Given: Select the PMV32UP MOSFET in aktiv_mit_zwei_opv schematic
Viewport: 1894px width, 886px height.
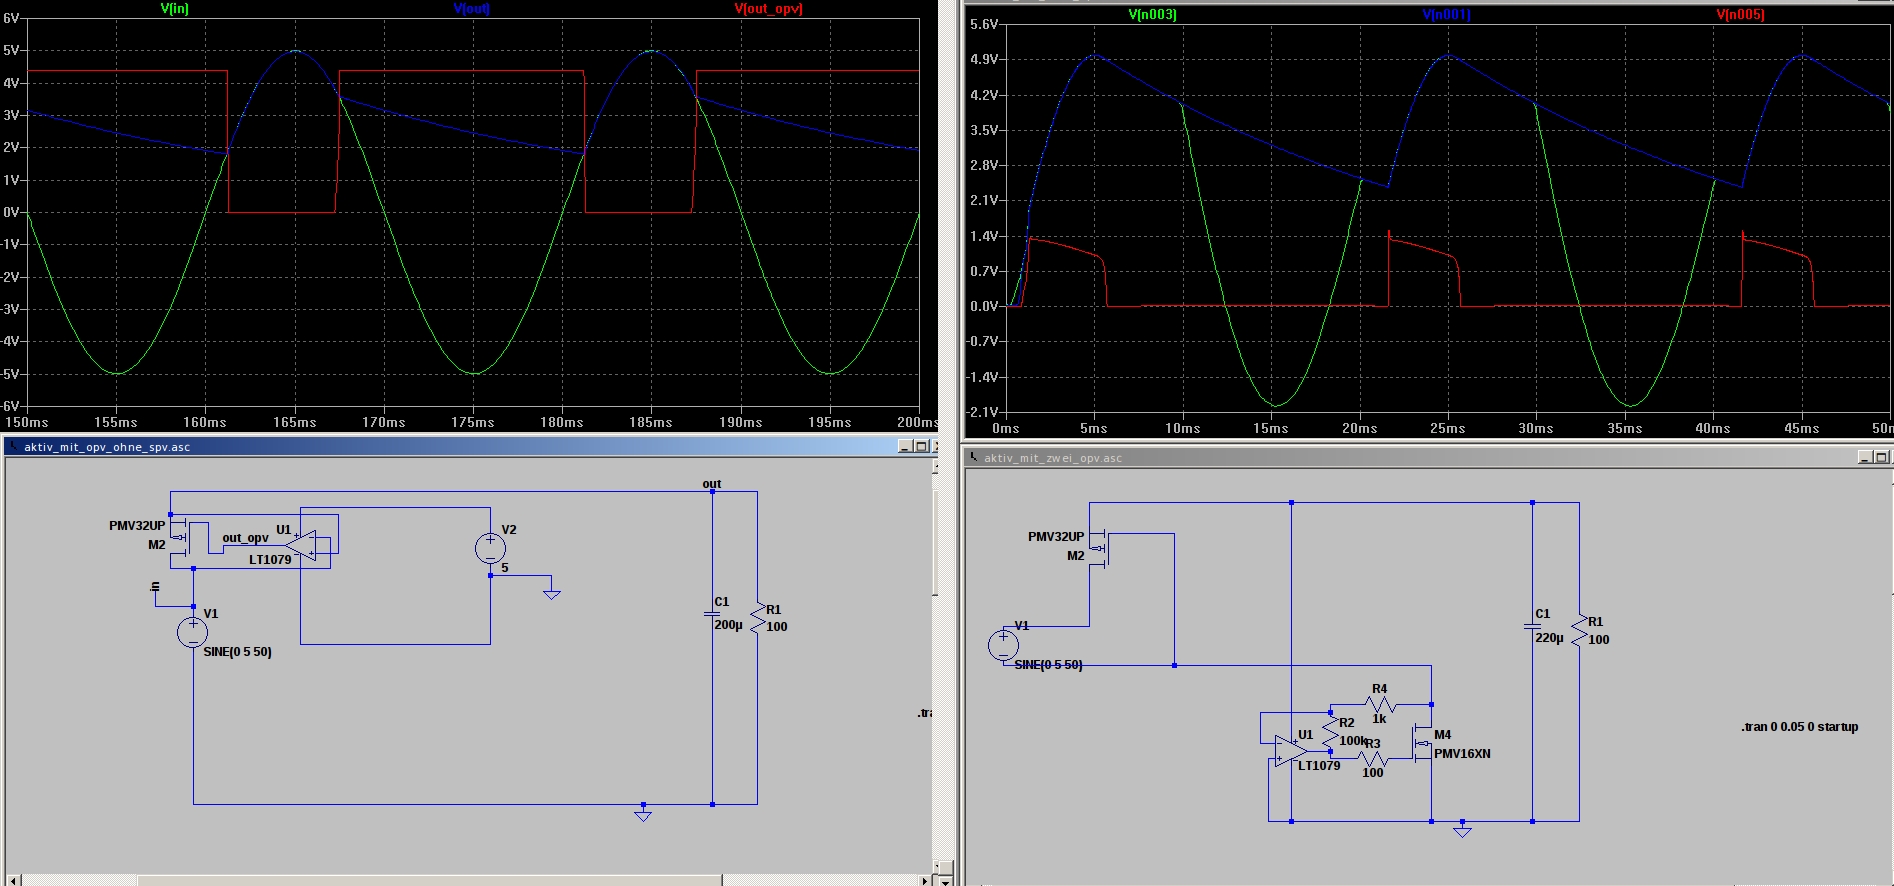Looking at the screenshot, I should (x=1098, y=548).
